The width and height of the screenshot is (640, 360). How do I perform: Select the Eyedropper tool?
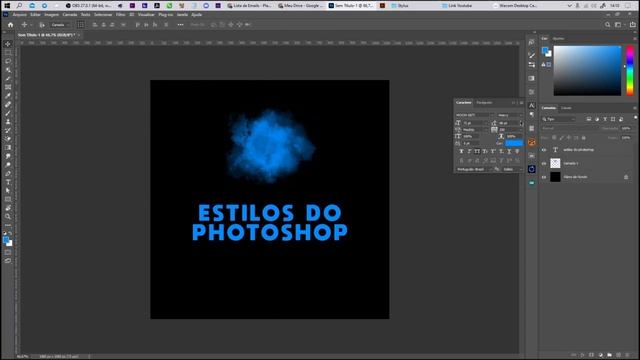(x=8, y=96)
